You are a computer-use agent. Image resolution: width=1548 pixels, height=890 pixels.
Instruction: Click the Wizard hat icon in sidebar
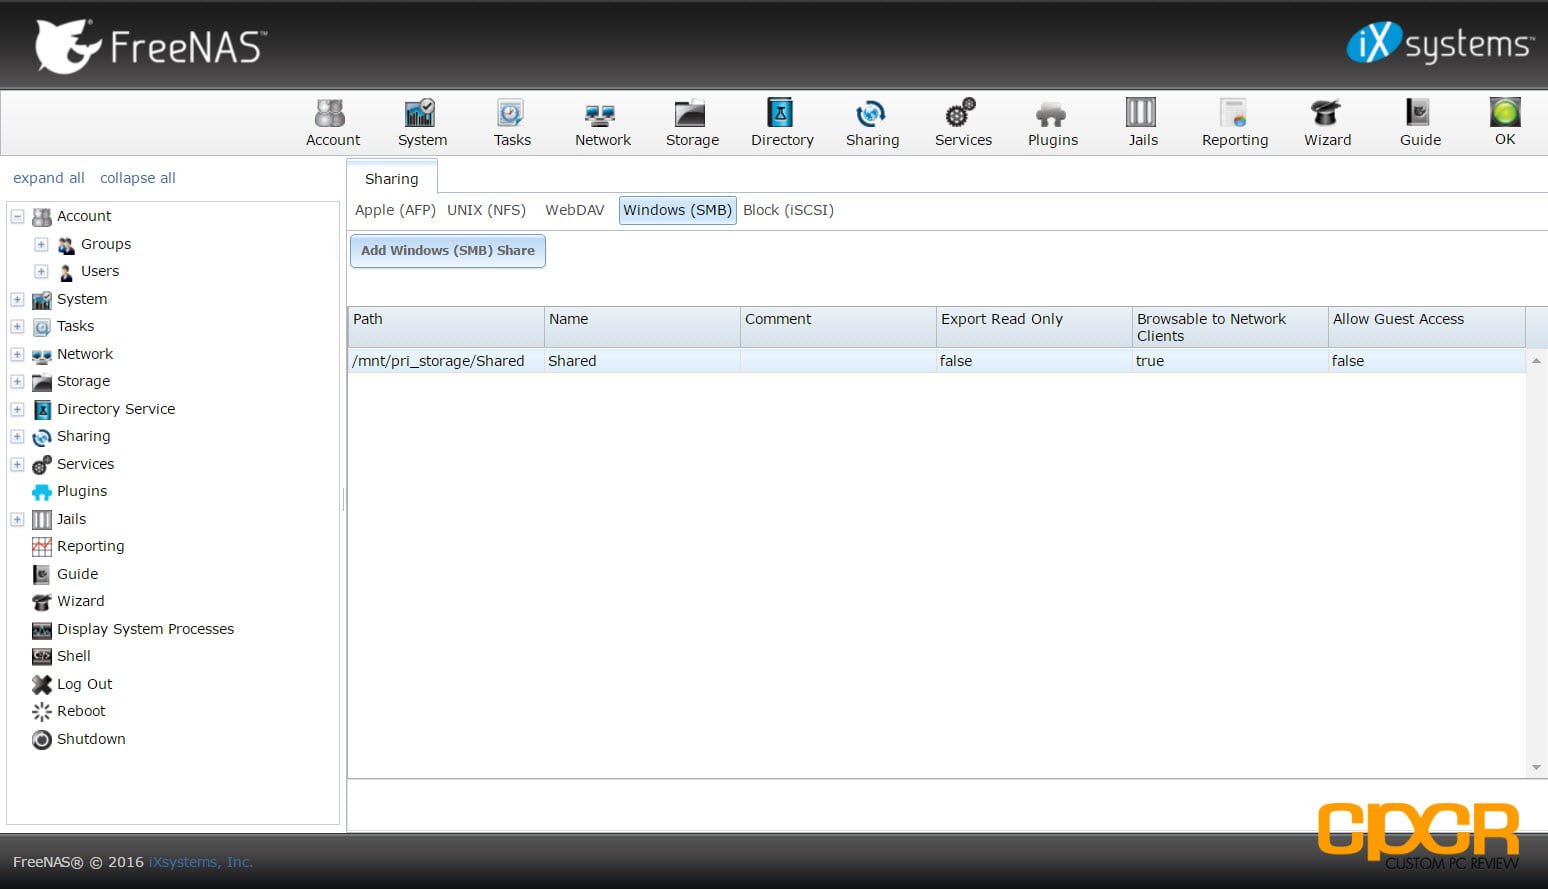click(41, 602)
